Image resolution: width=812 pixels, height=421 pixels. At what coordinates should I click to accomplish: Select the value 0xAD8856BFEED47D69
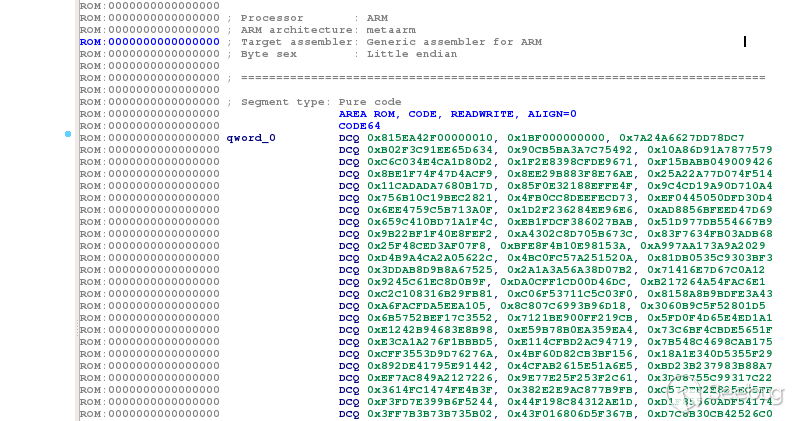tap(709, 210)
